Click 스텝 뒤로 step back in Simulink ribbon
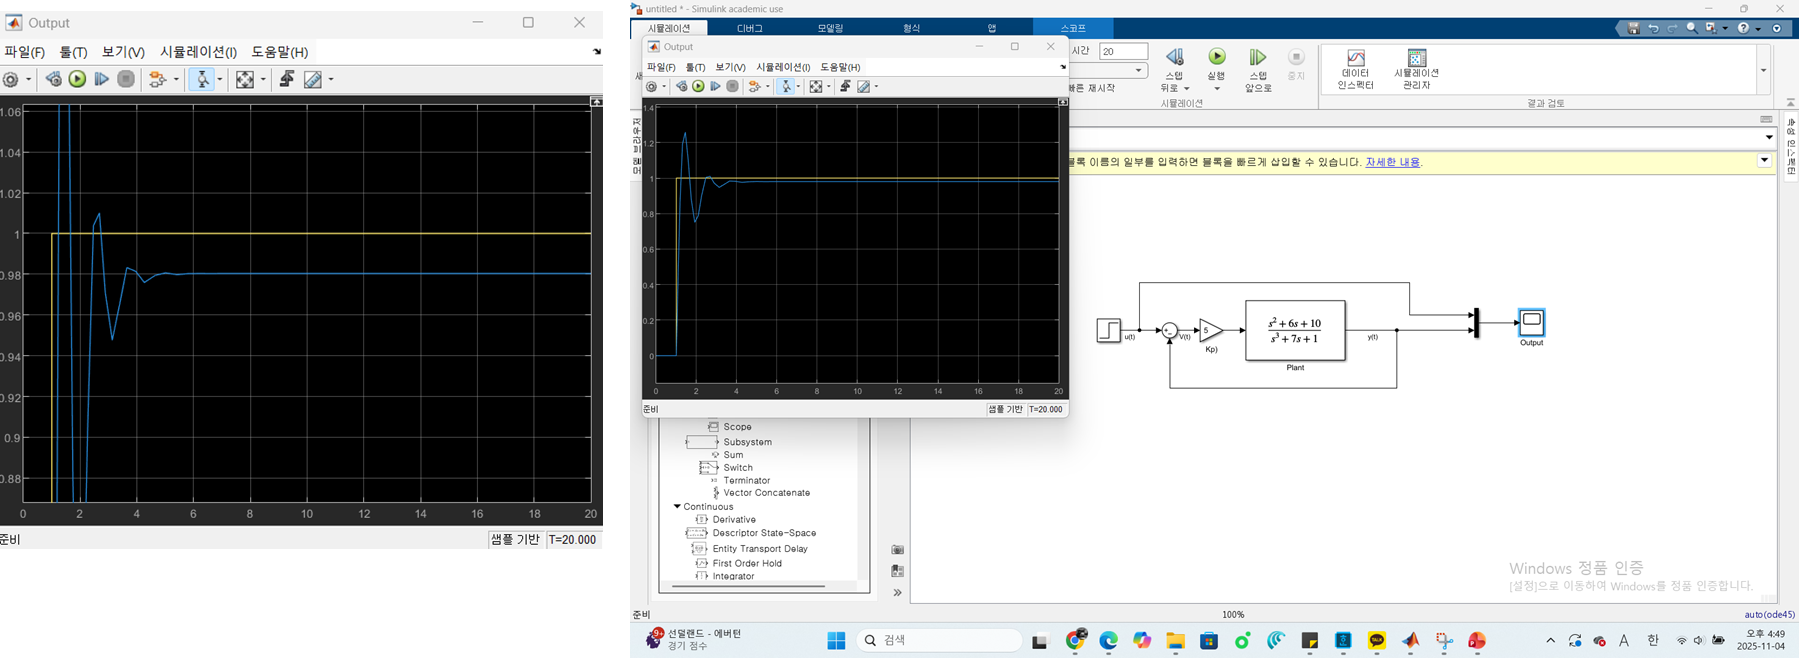This screenshot has height=658, width=1799. [1174, 68]
